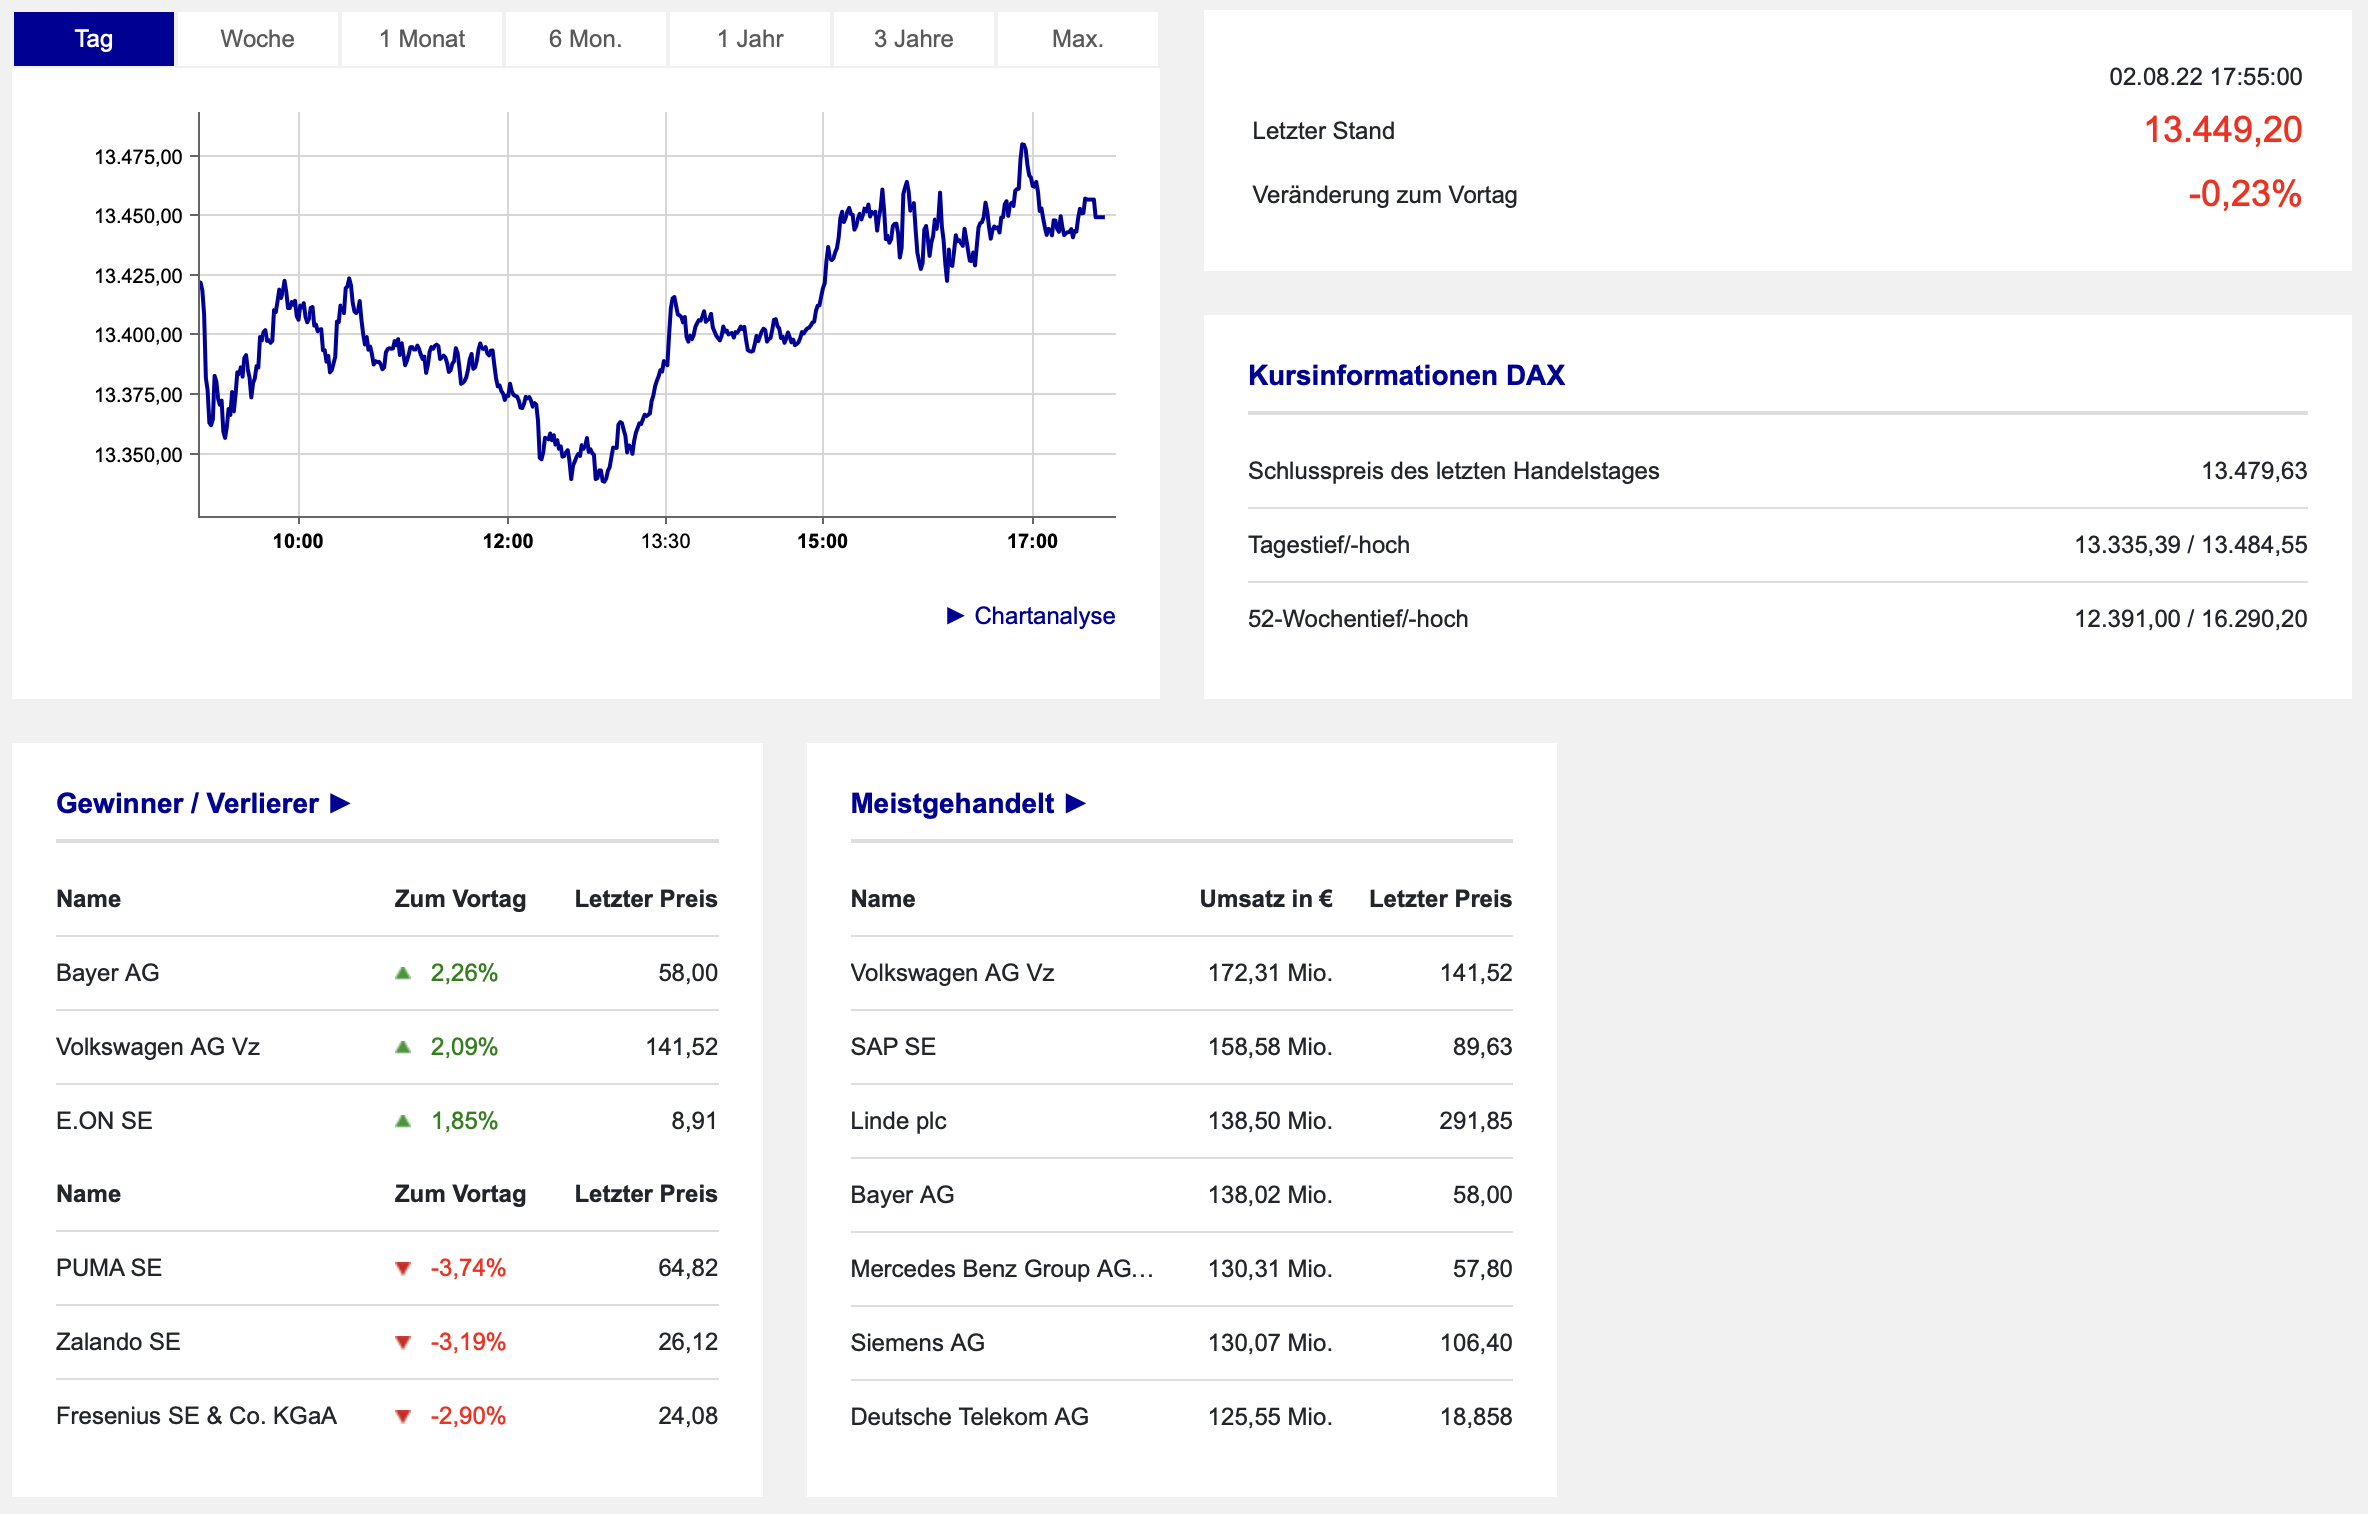Viewport: 2368px width, 1514px height.
Task: Click the Mercedes Benz Group AG... row
Action: (1181, 1269)
